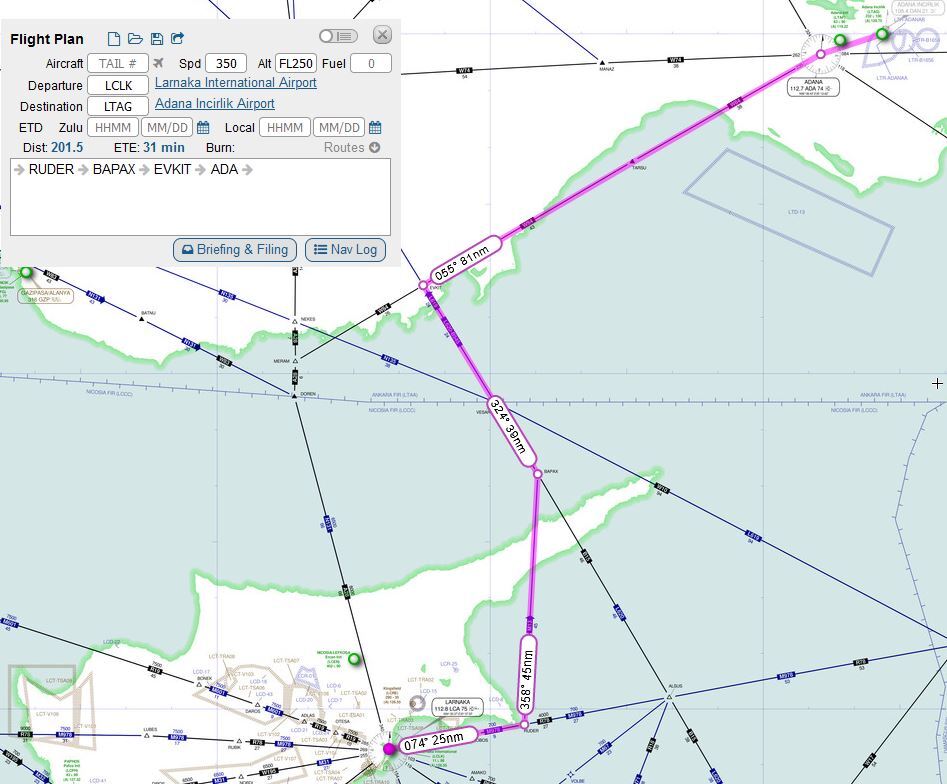Select the Larnaka departure magenta marker
Image resolution: width=947 pixels, height=784 pixels.
pyautogui.click(x=390, y=749)
